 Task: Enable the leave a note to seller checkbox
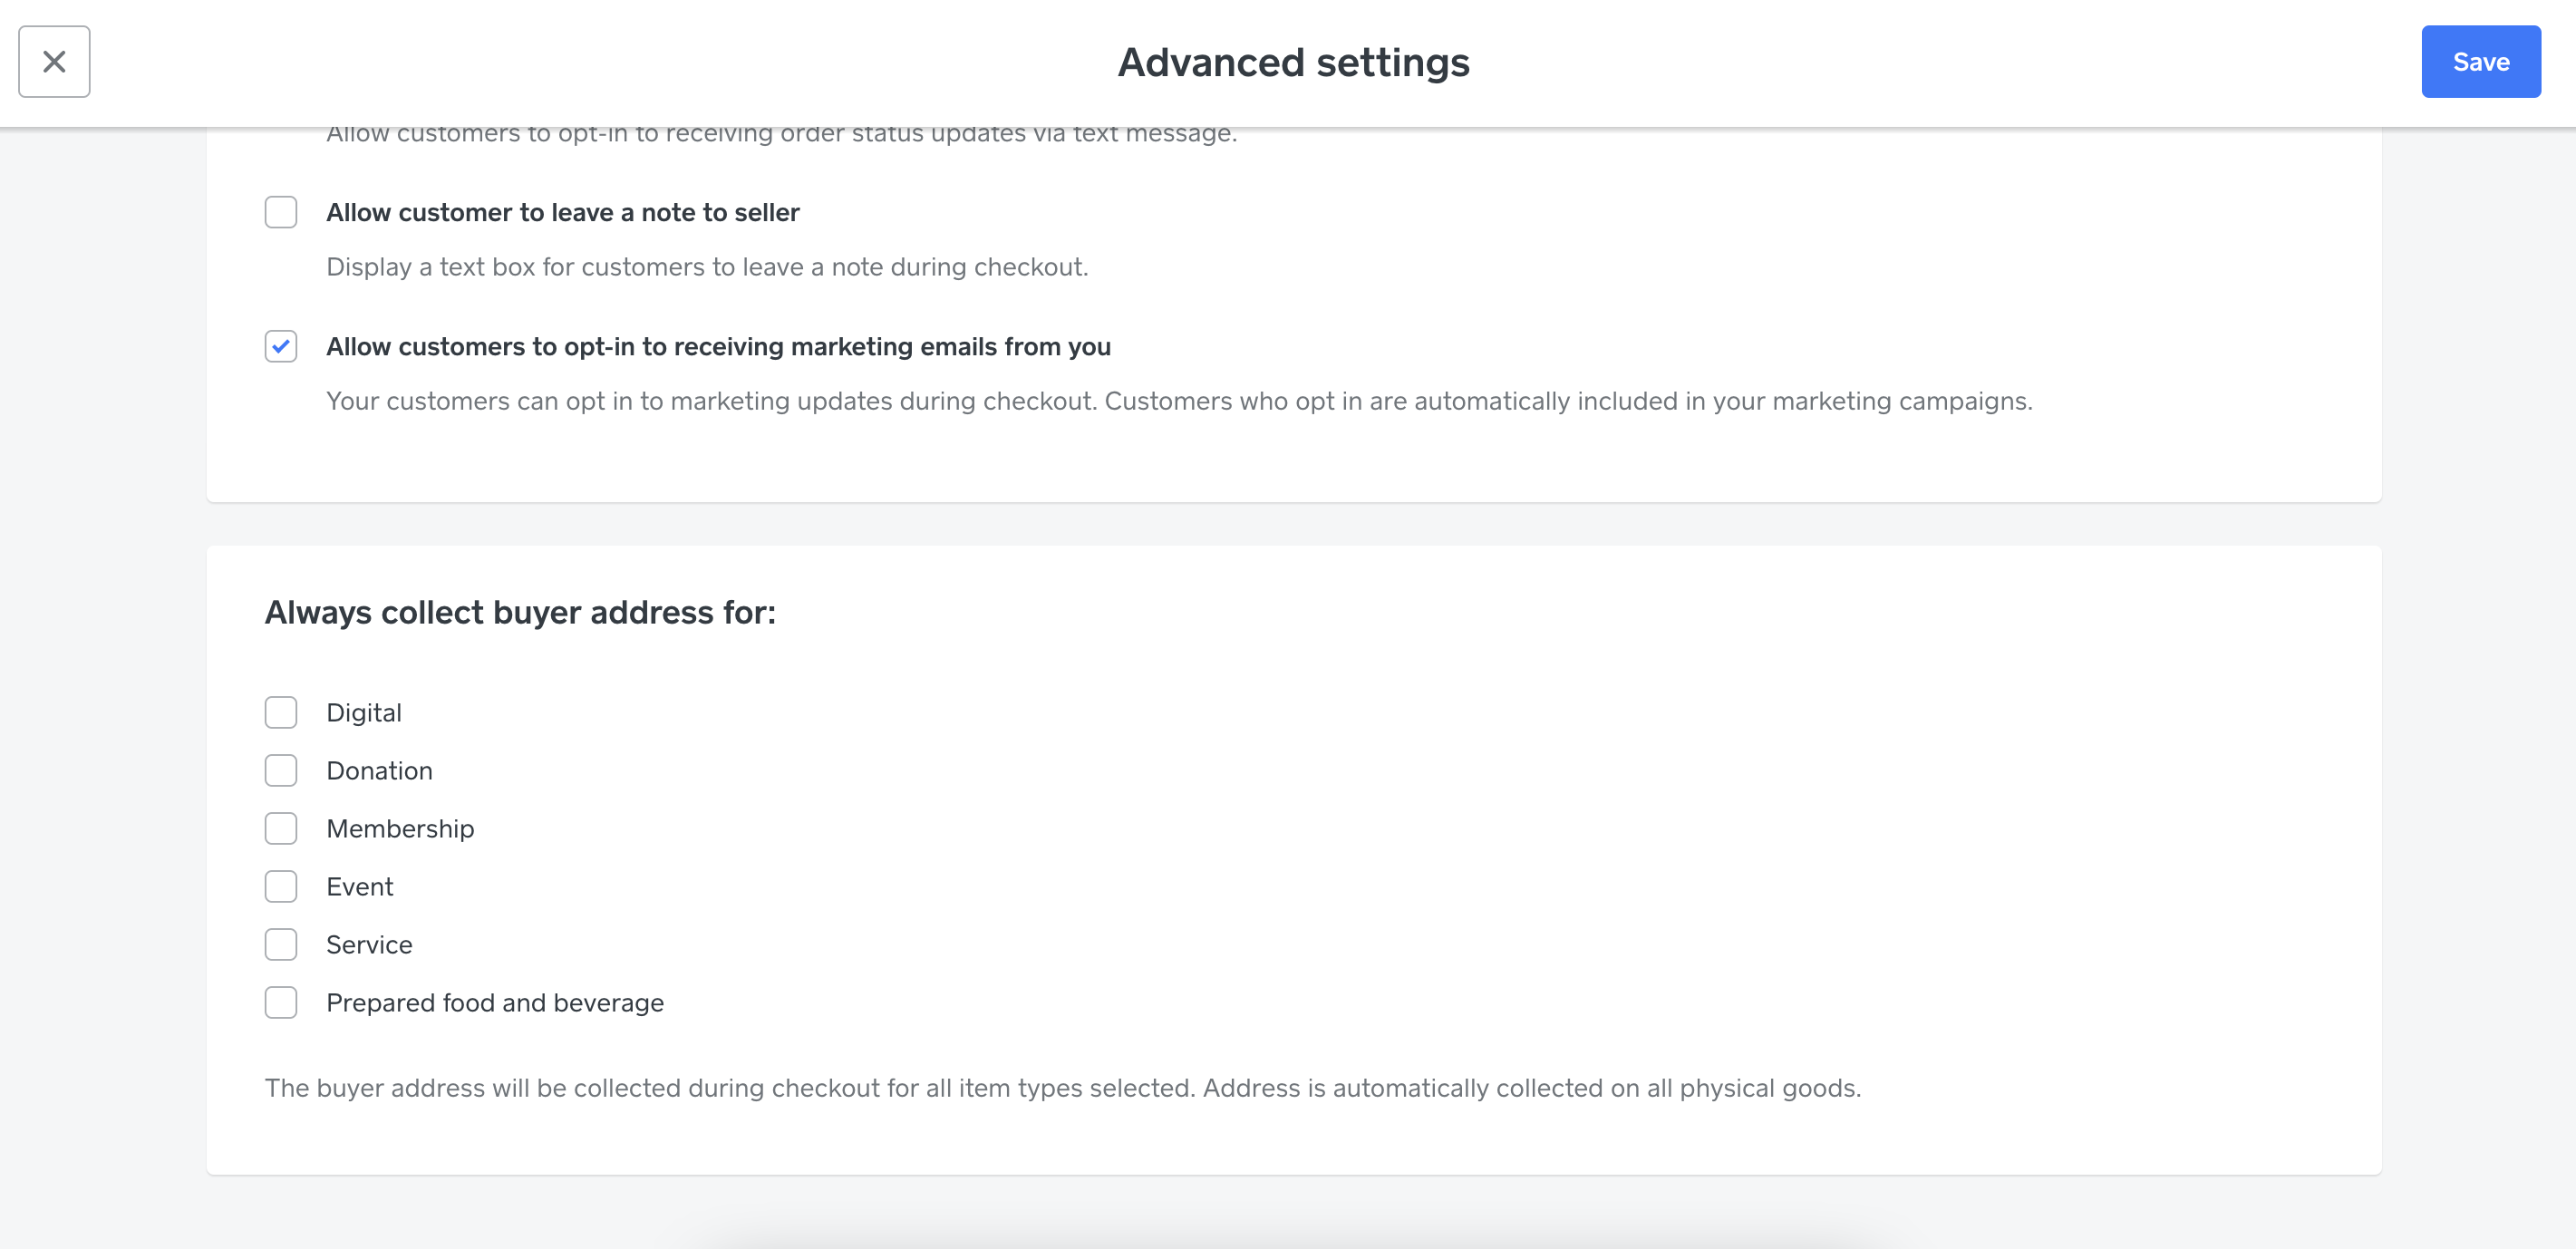[281, 212]
